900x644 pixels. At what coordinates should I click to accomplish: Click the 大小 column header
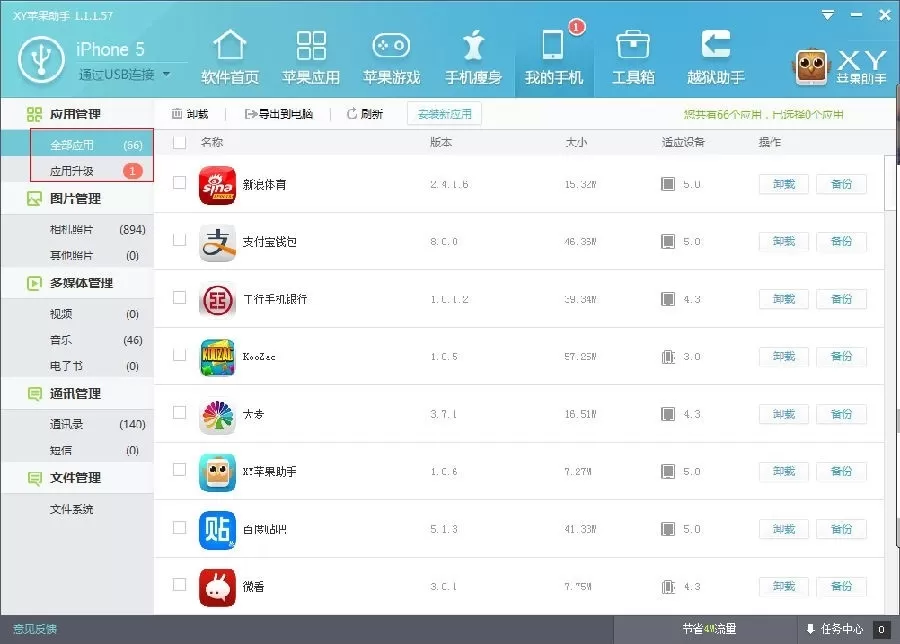pyautogui.click(x=576, y=142)
